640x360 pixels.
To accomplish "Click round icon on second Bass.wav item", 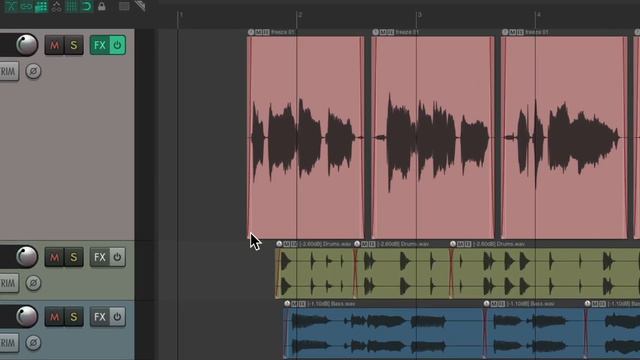I will pyautogui.click(x=487, y=303).
